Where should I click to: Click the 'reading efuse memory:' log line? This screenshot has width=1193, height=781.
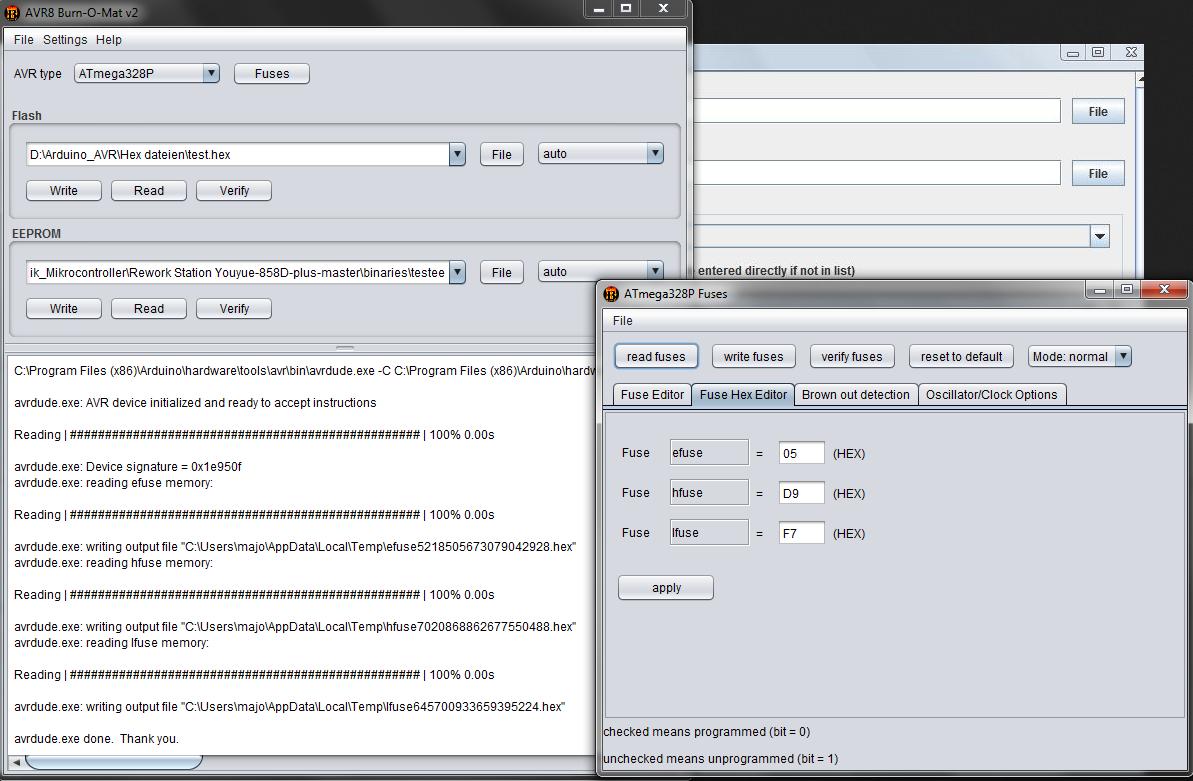113,483
